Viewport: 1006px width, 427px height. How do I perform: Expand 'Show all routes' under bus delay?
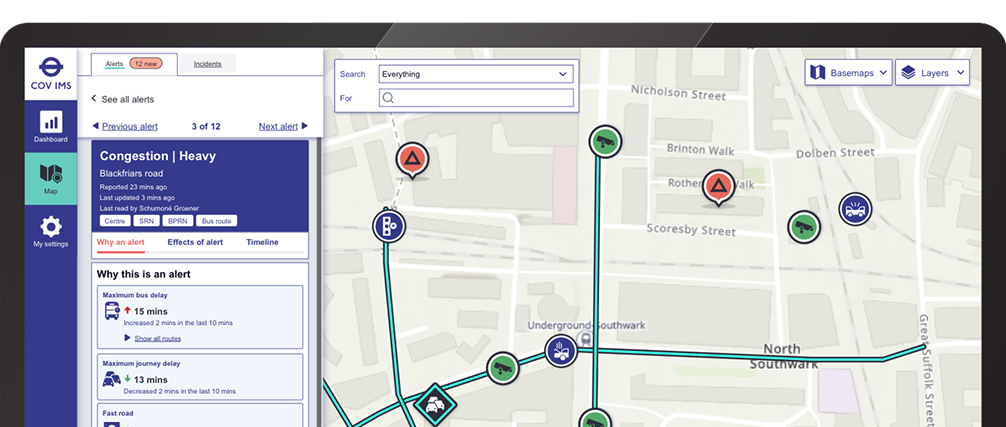click(156, 339)
